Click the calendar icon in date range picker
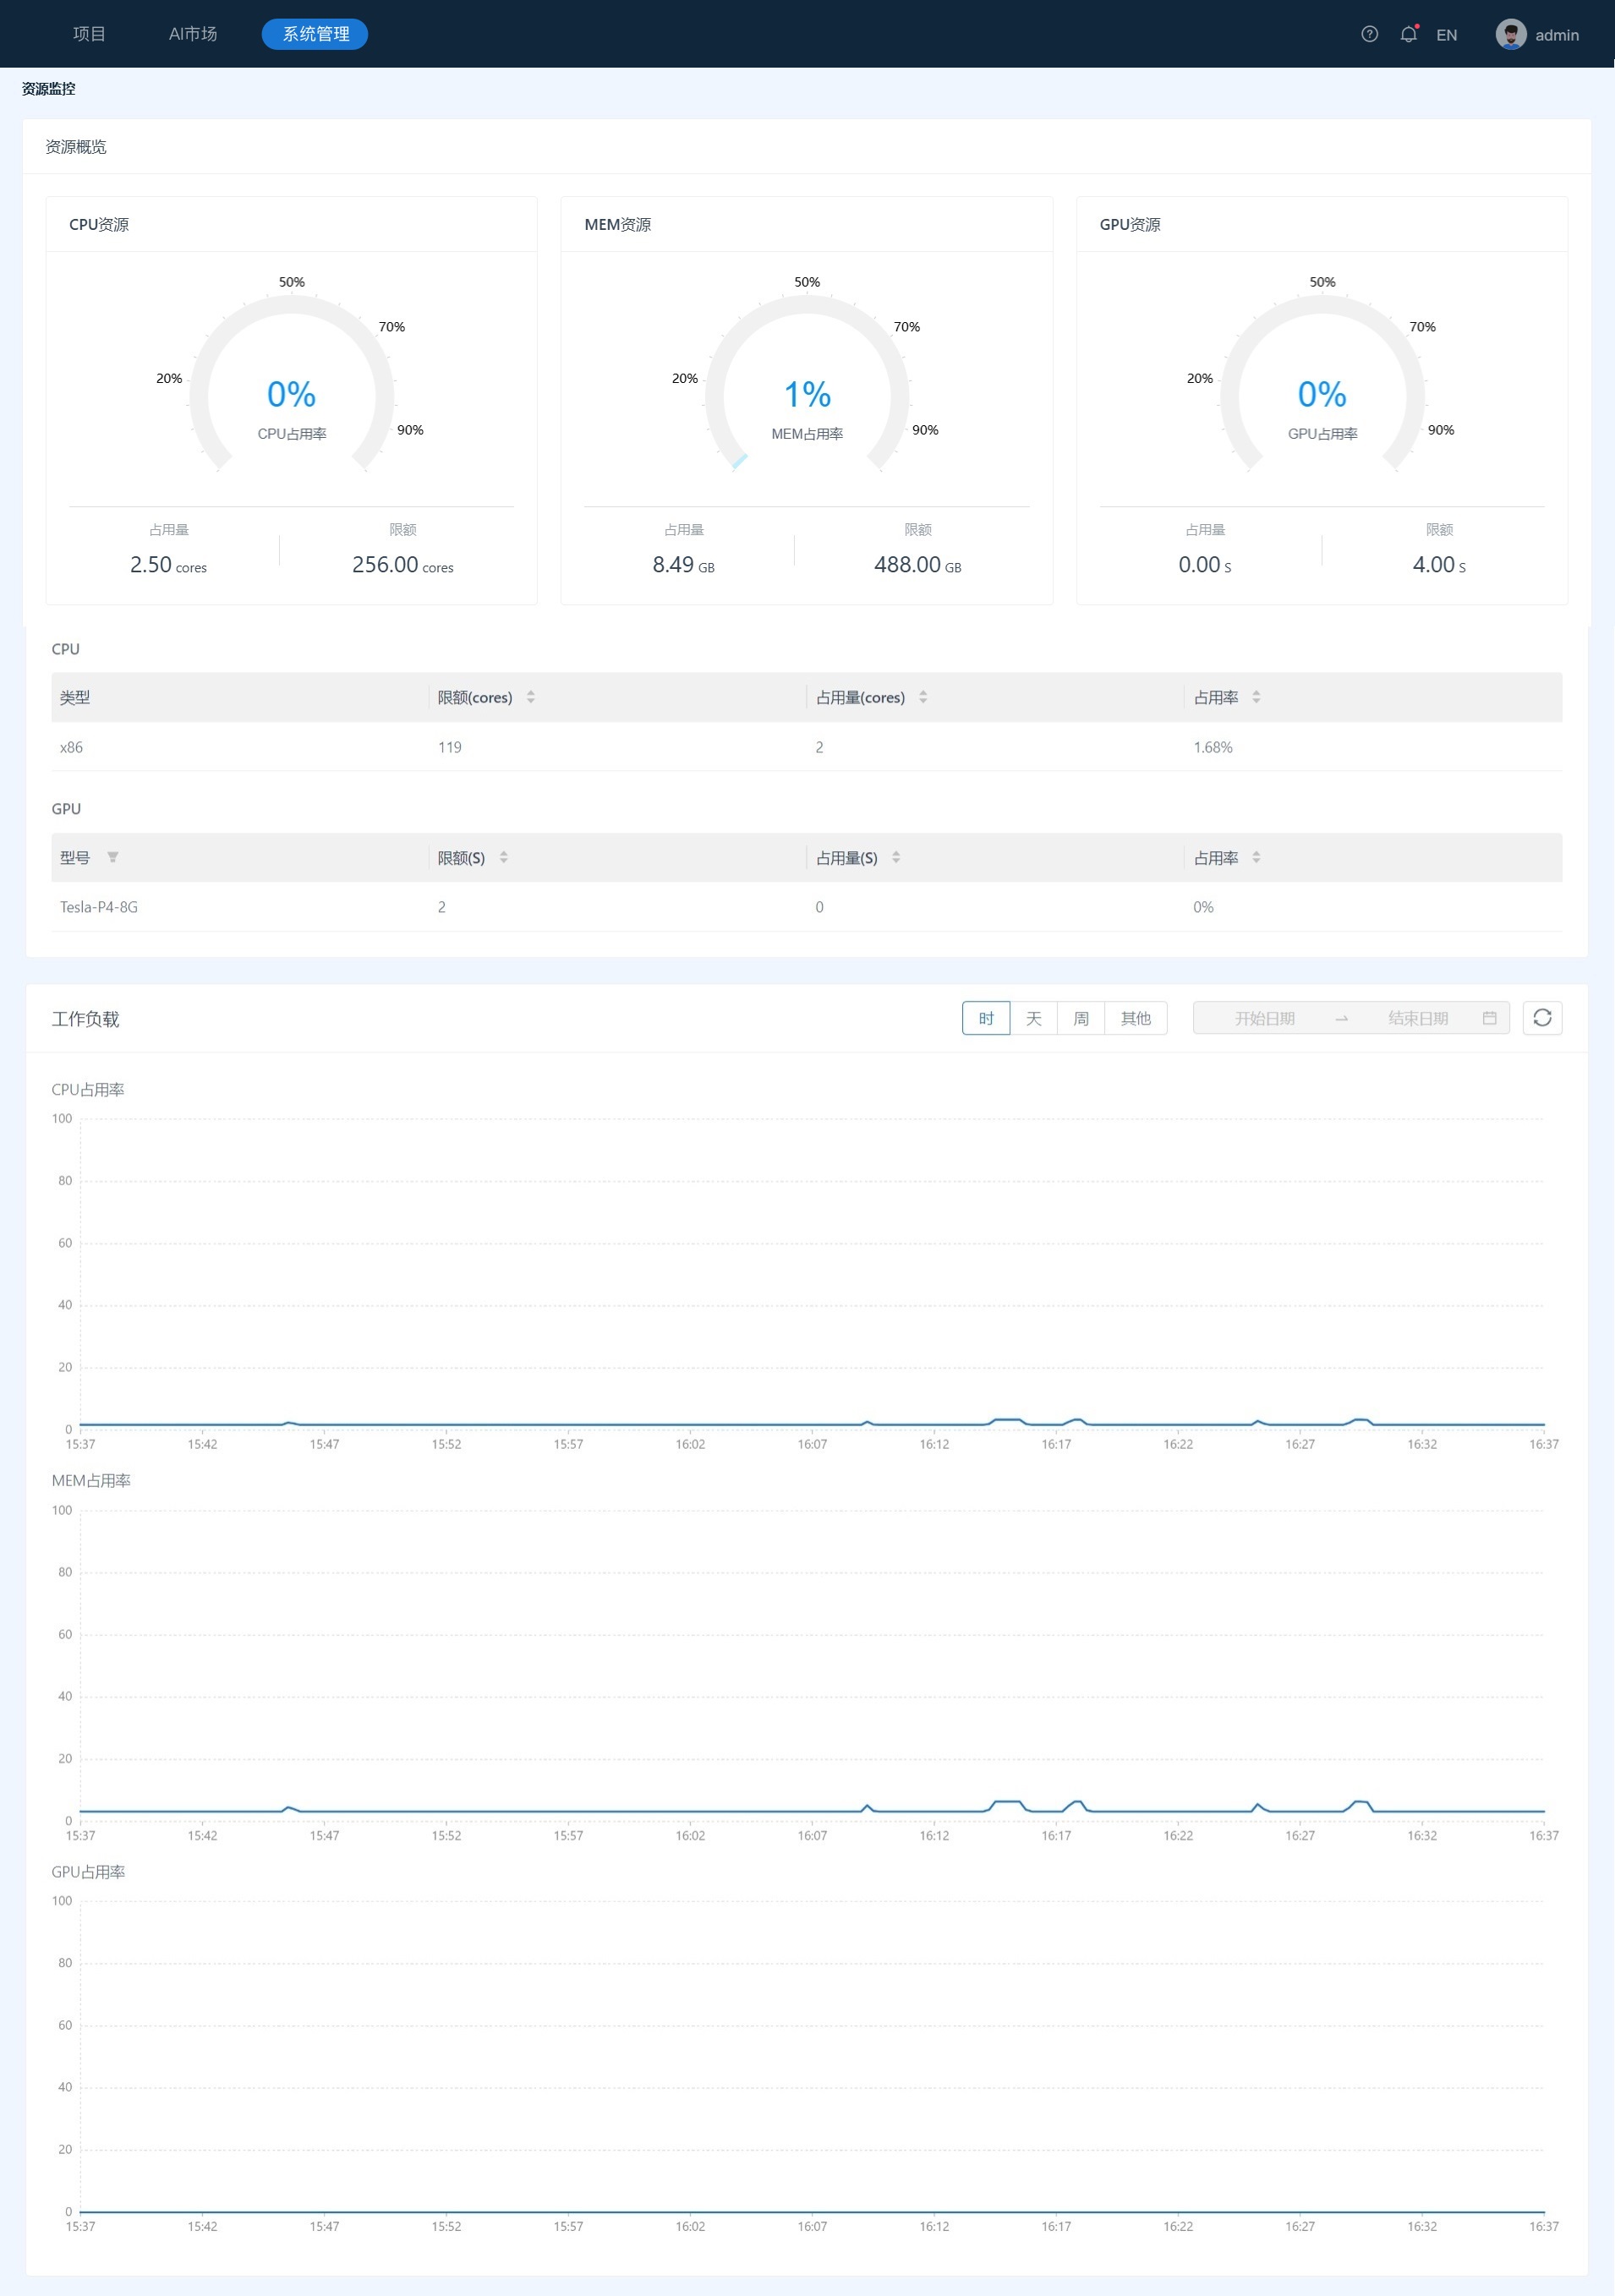 point(1489,1018)
